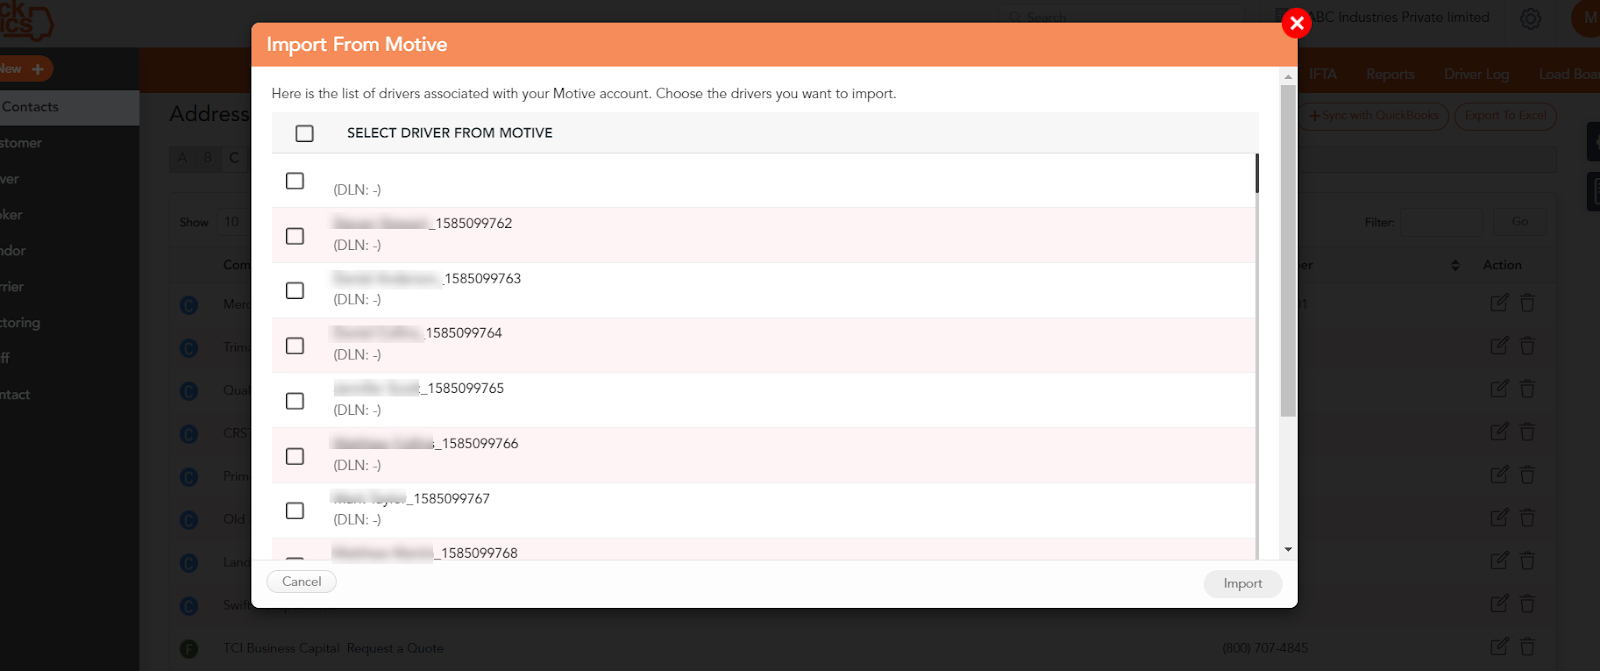Check the Select Driver From Motive checkbox
This screenshot has height=671, width=1600.
coord(305,133)
